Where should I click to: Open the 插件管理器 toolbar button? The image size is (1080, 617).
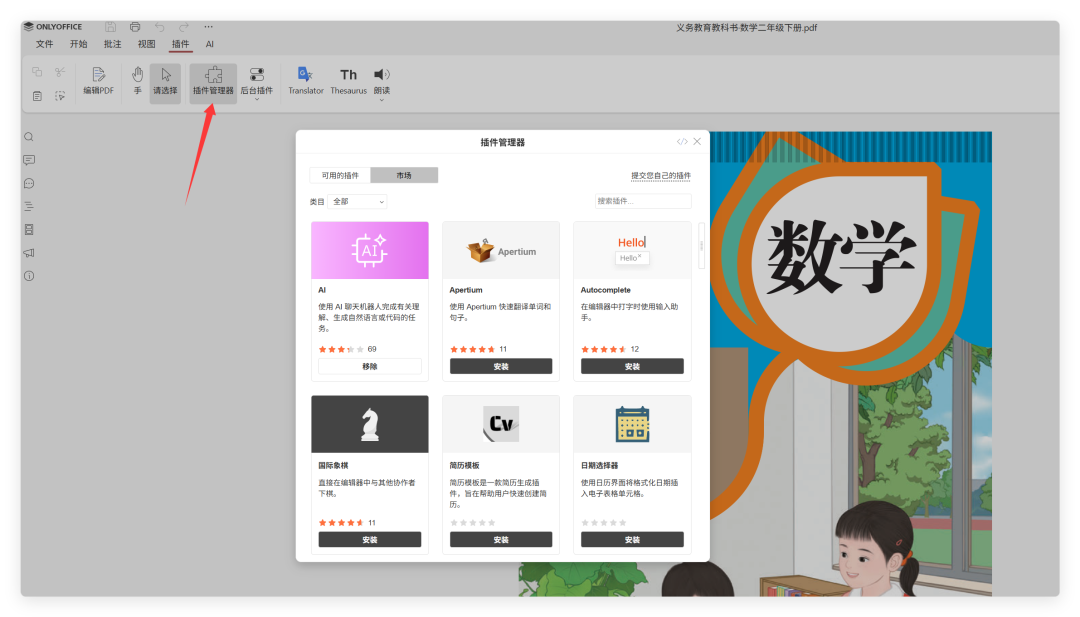[x=213, y=83]
